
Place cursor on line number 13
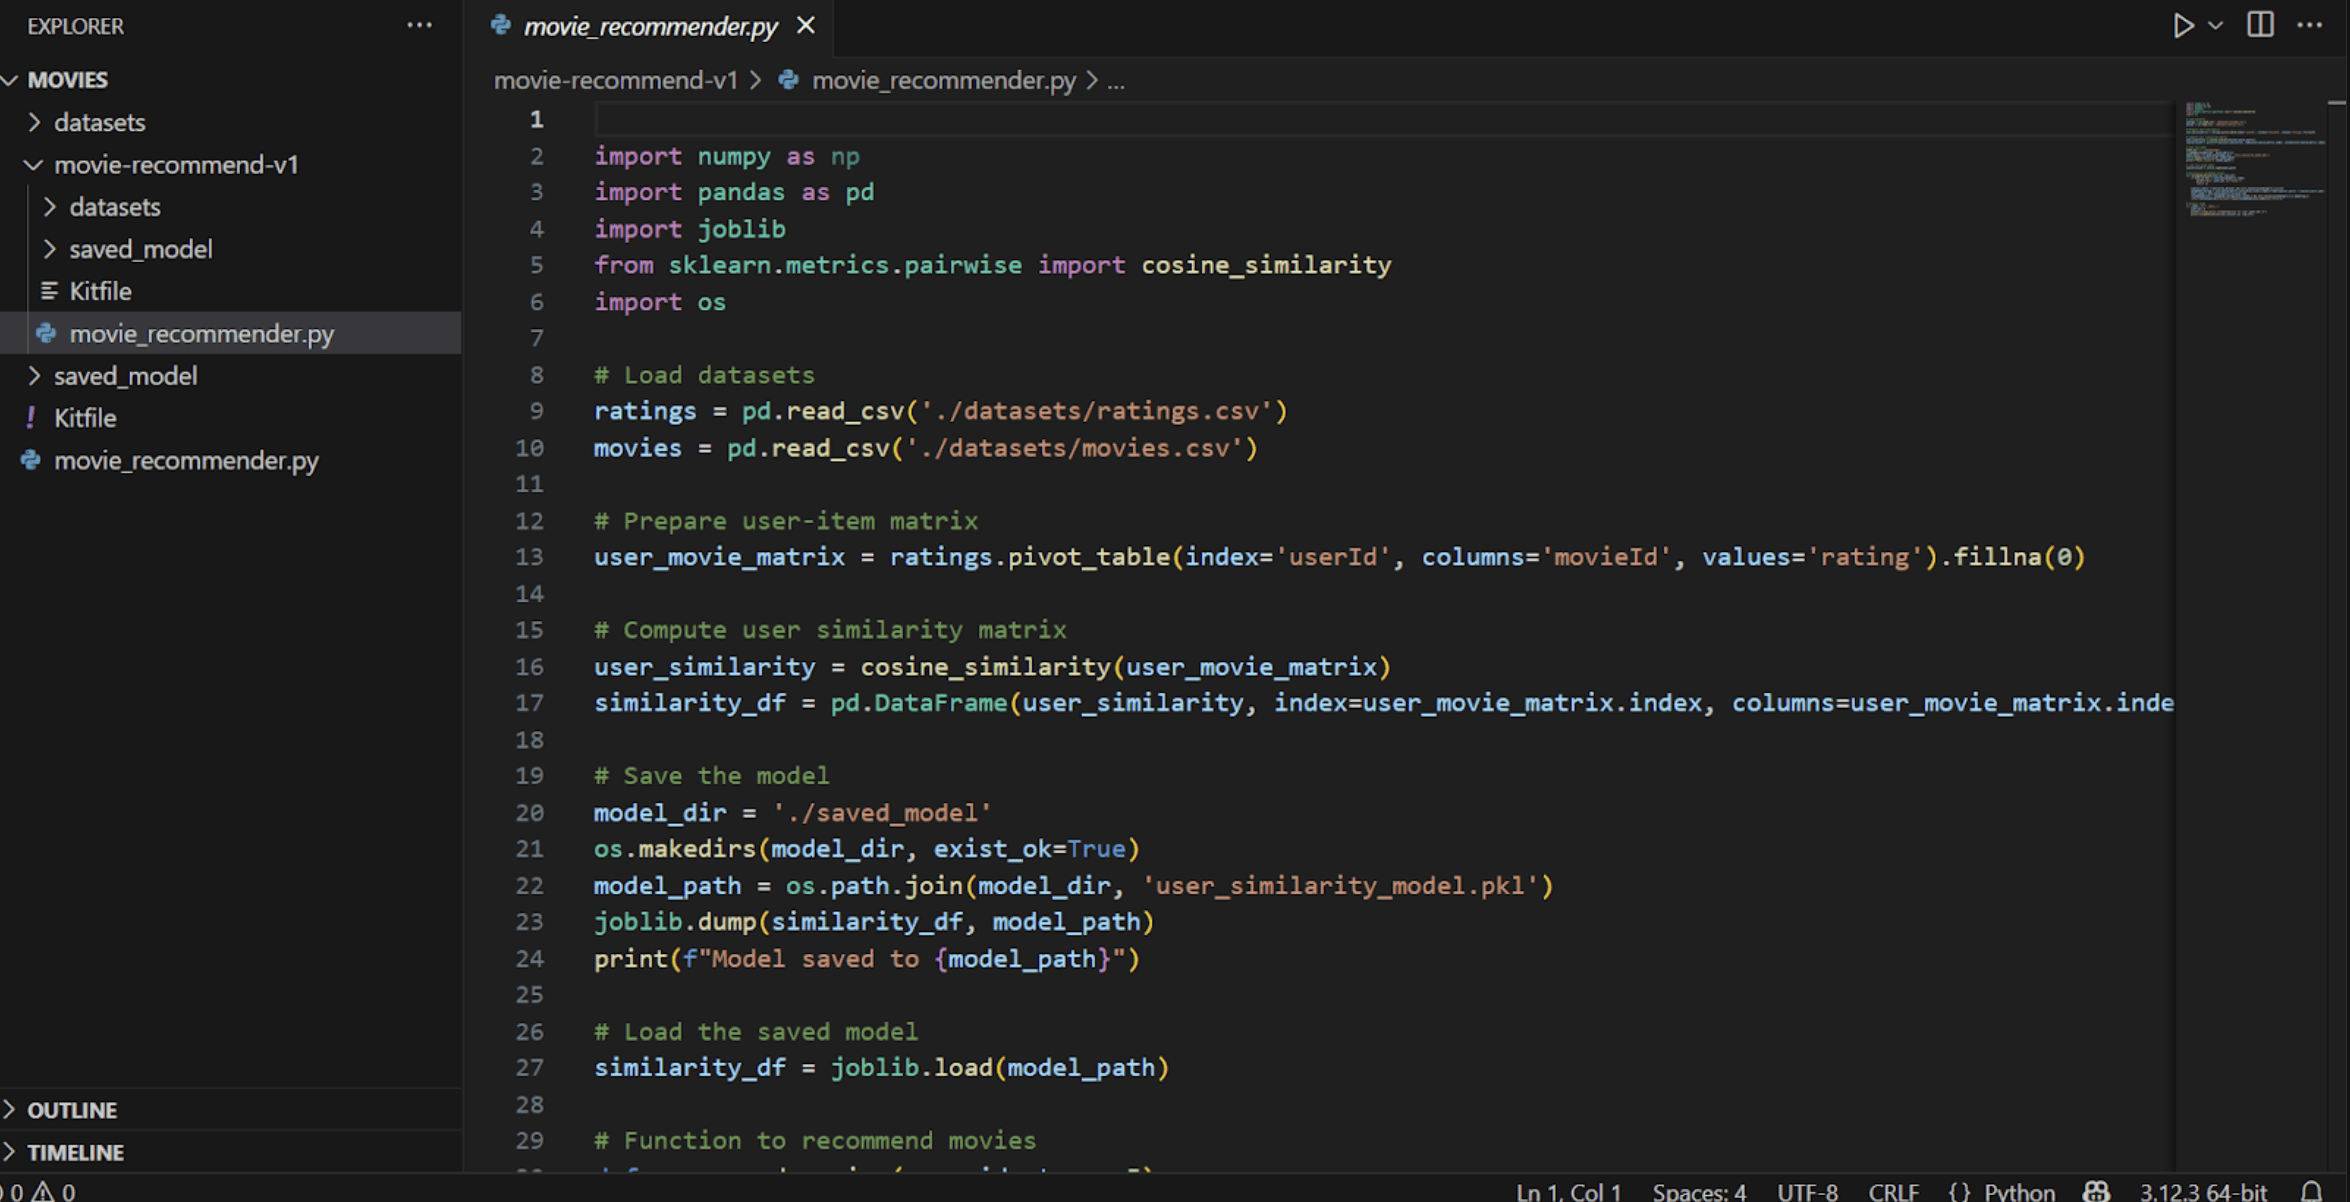pyautogui.click(x=529, y=557)
